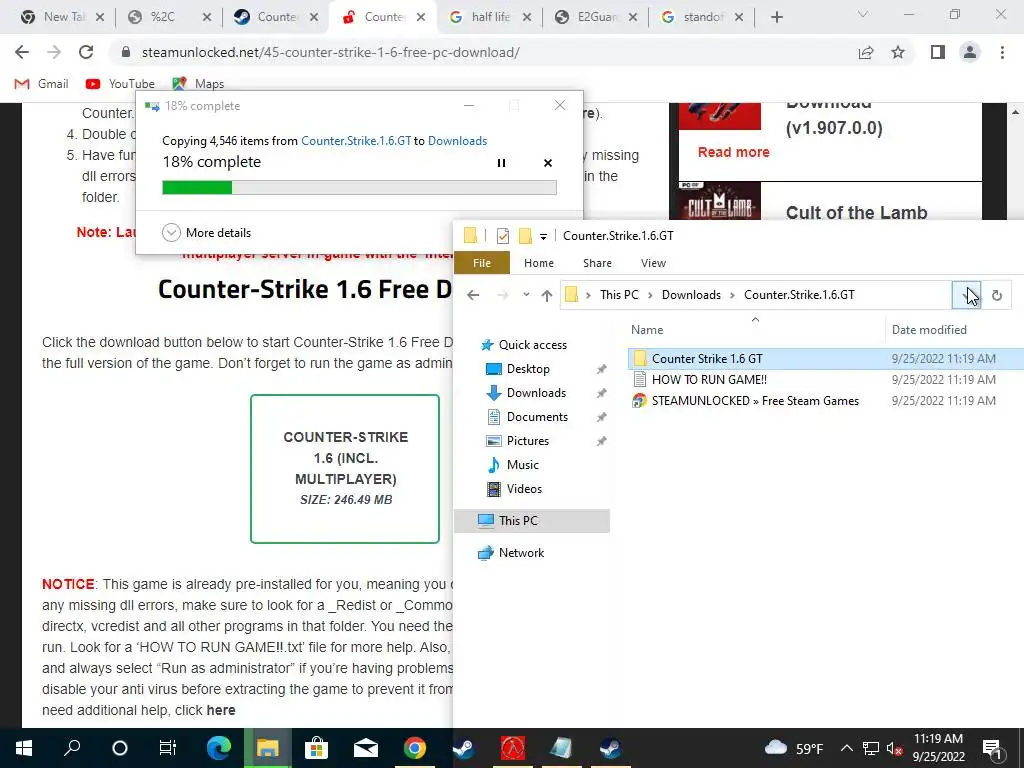Expand chevron after Downloads in breadcrumb
Viewport: 1024px width, 768px height.
point(732,295)
